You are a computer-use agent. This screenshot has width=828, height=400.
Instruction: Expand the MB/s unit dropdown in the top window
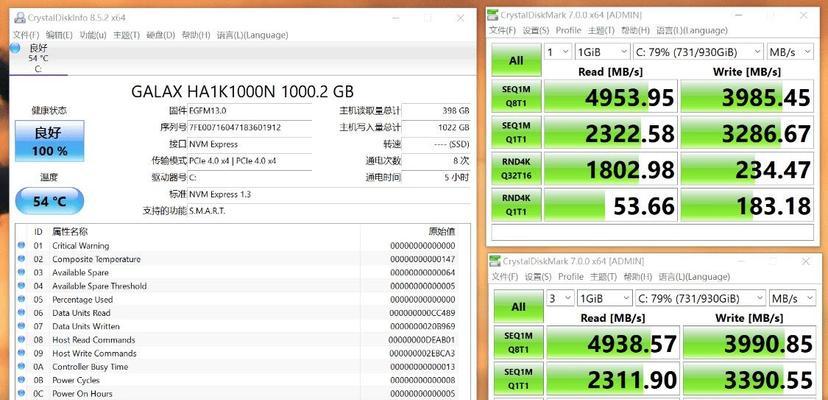pyautogui.click(x=790, y=51)
